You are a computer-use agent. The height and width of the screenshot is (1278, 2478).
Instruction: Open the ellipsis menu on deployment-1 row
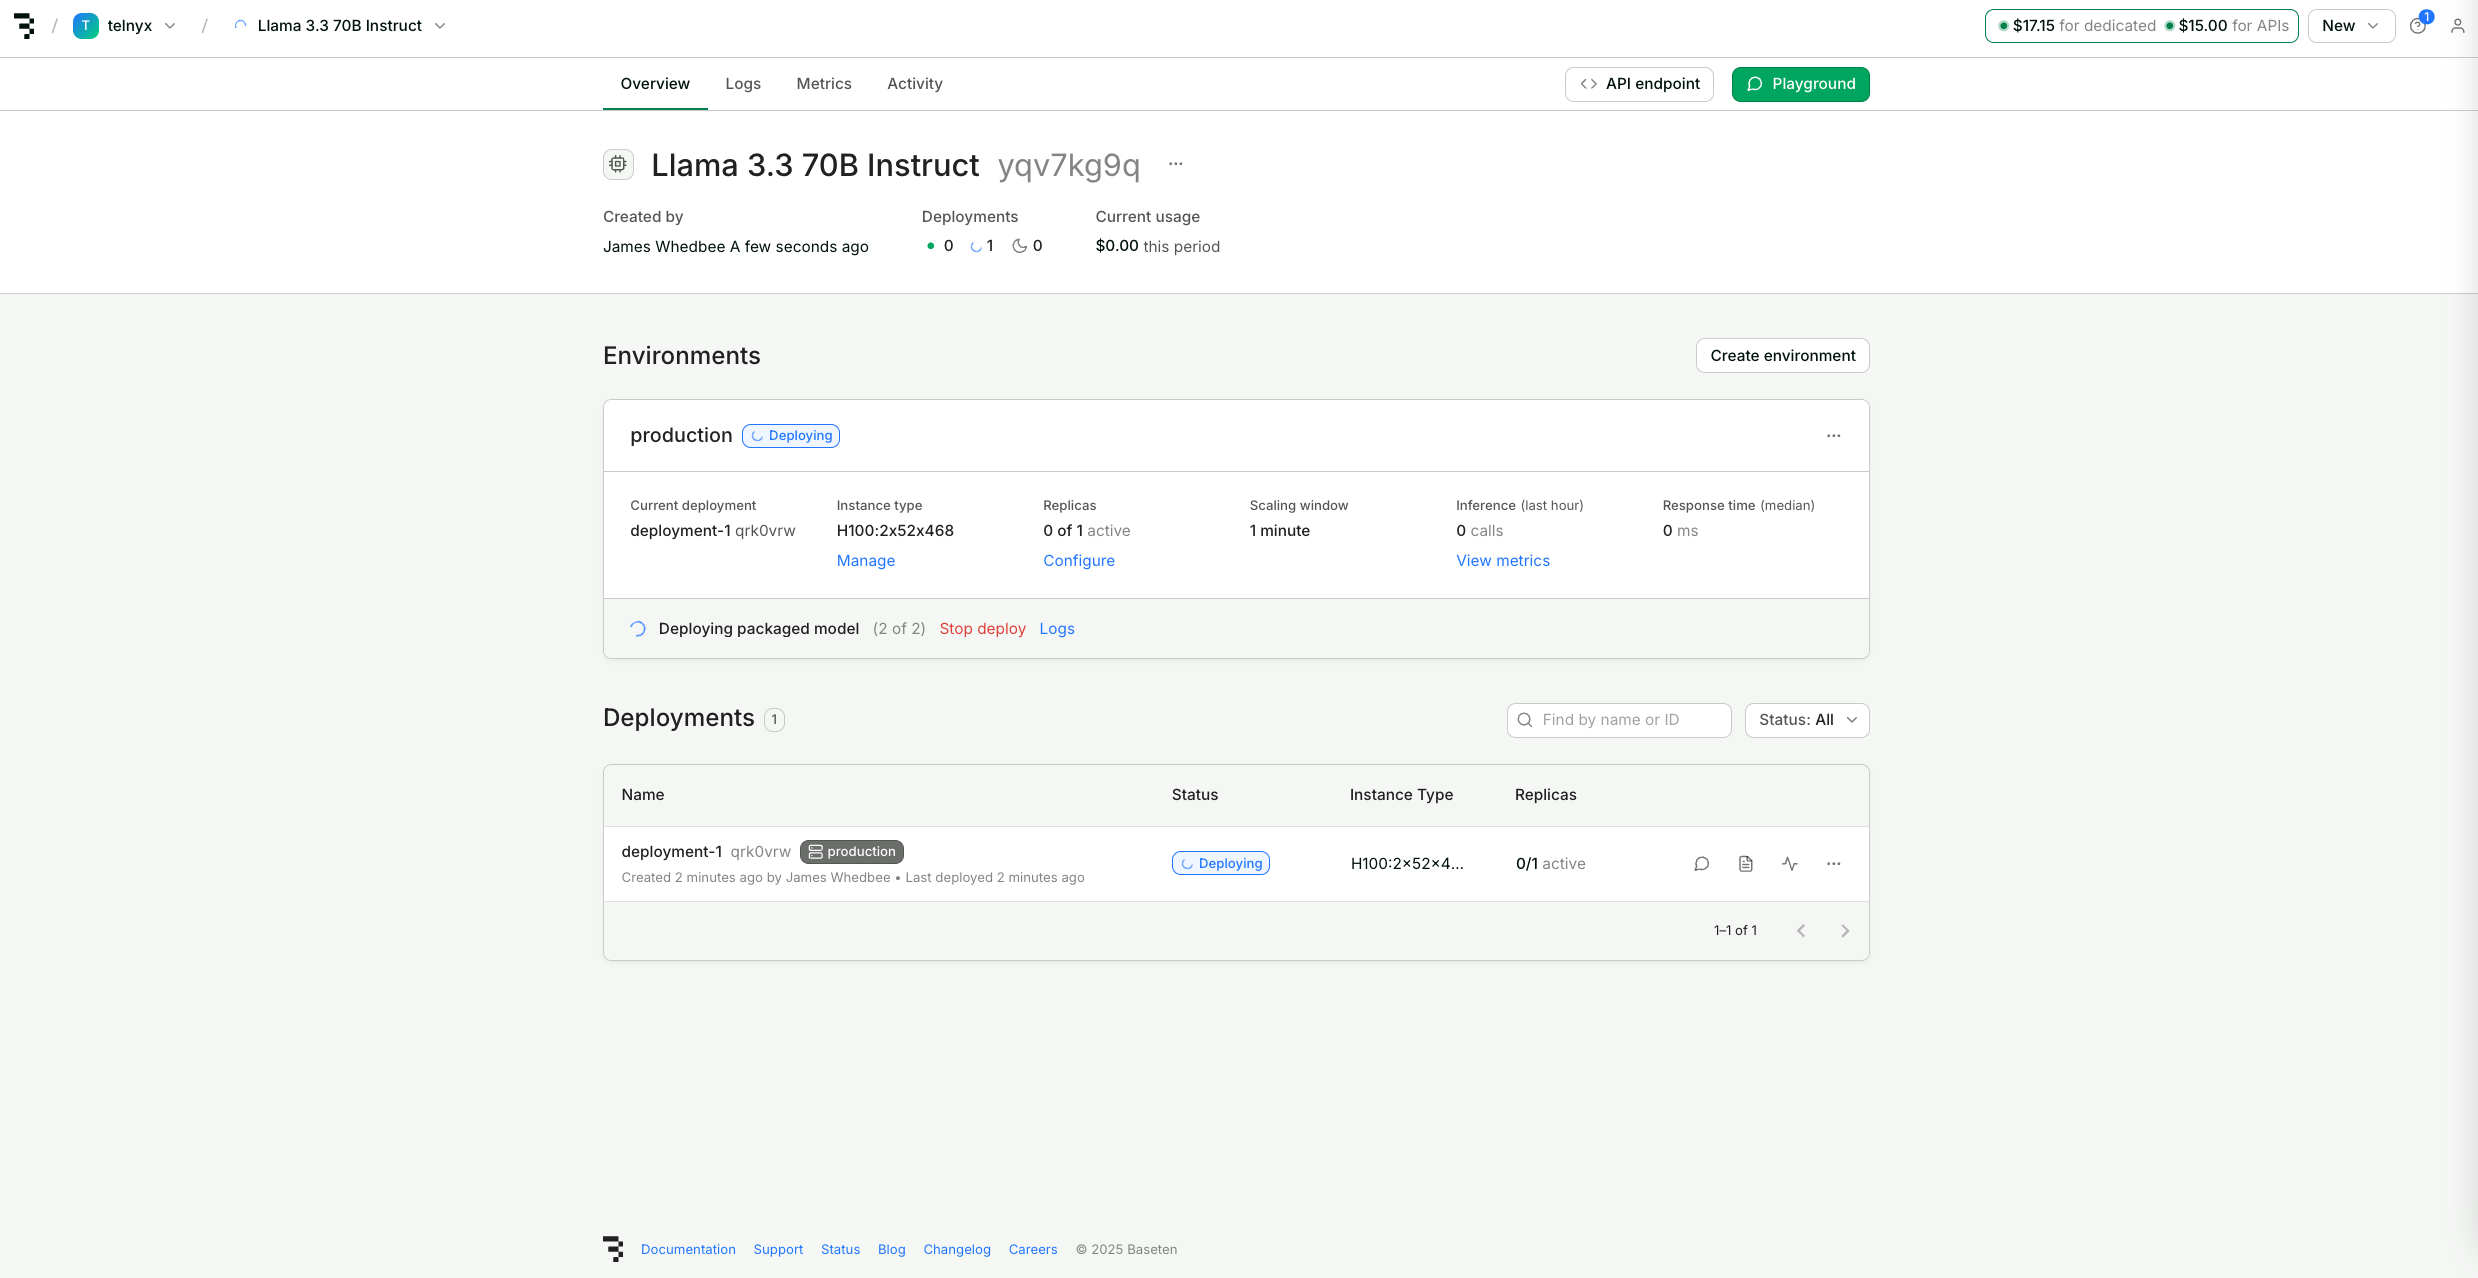(x=1833, y=863)
